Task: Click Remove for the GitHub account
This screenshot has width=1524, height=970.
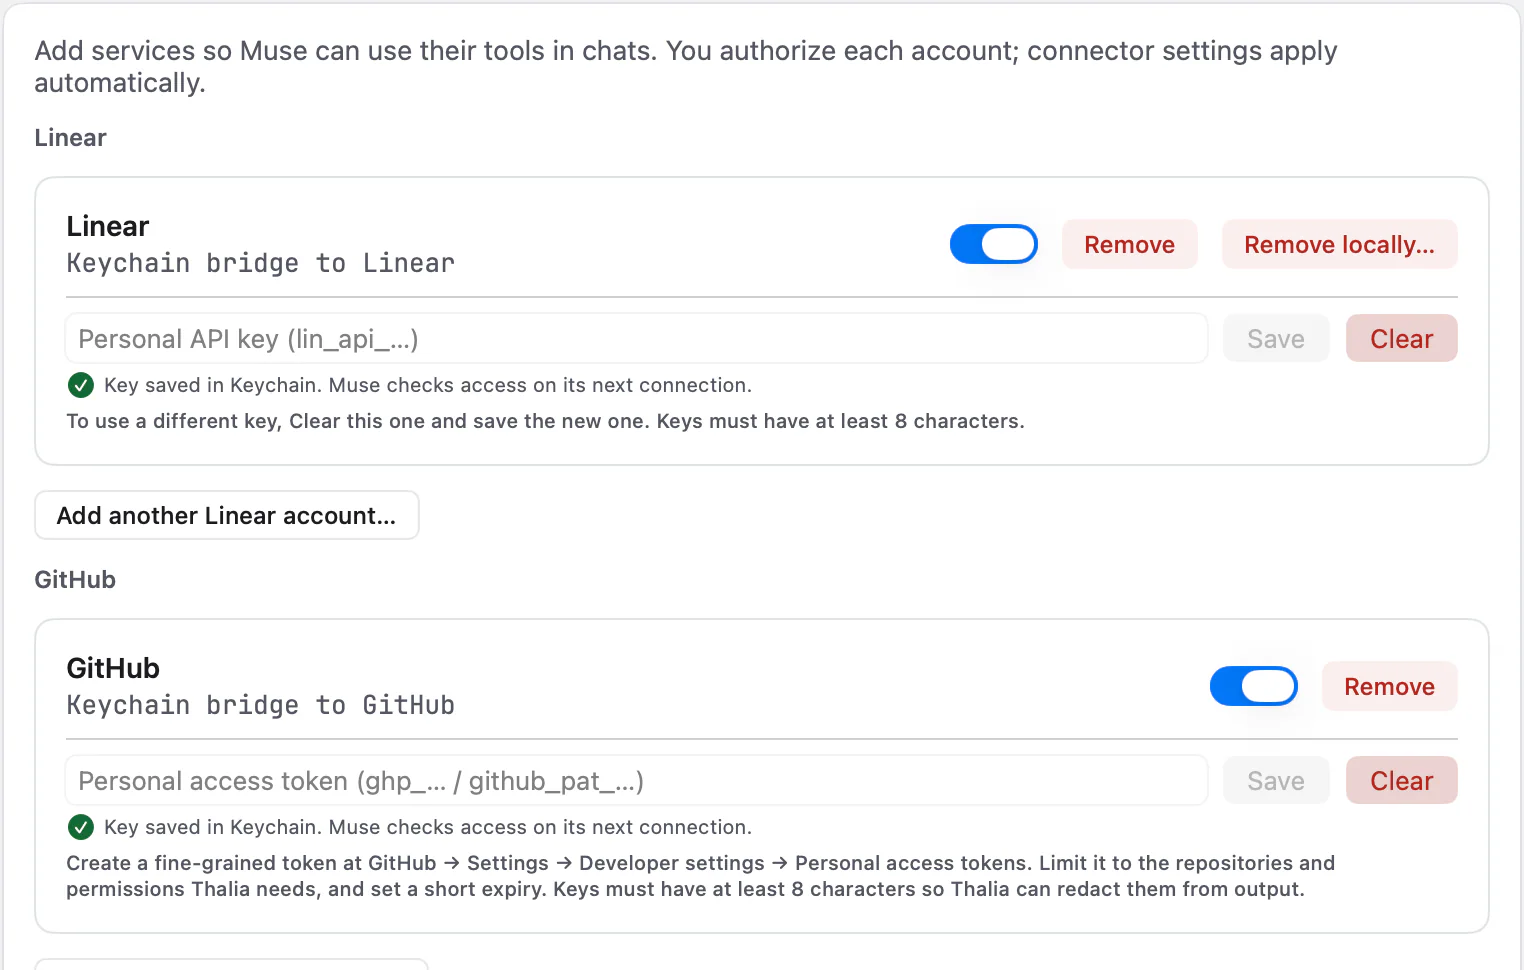Action: click(x=1389, y=686)
